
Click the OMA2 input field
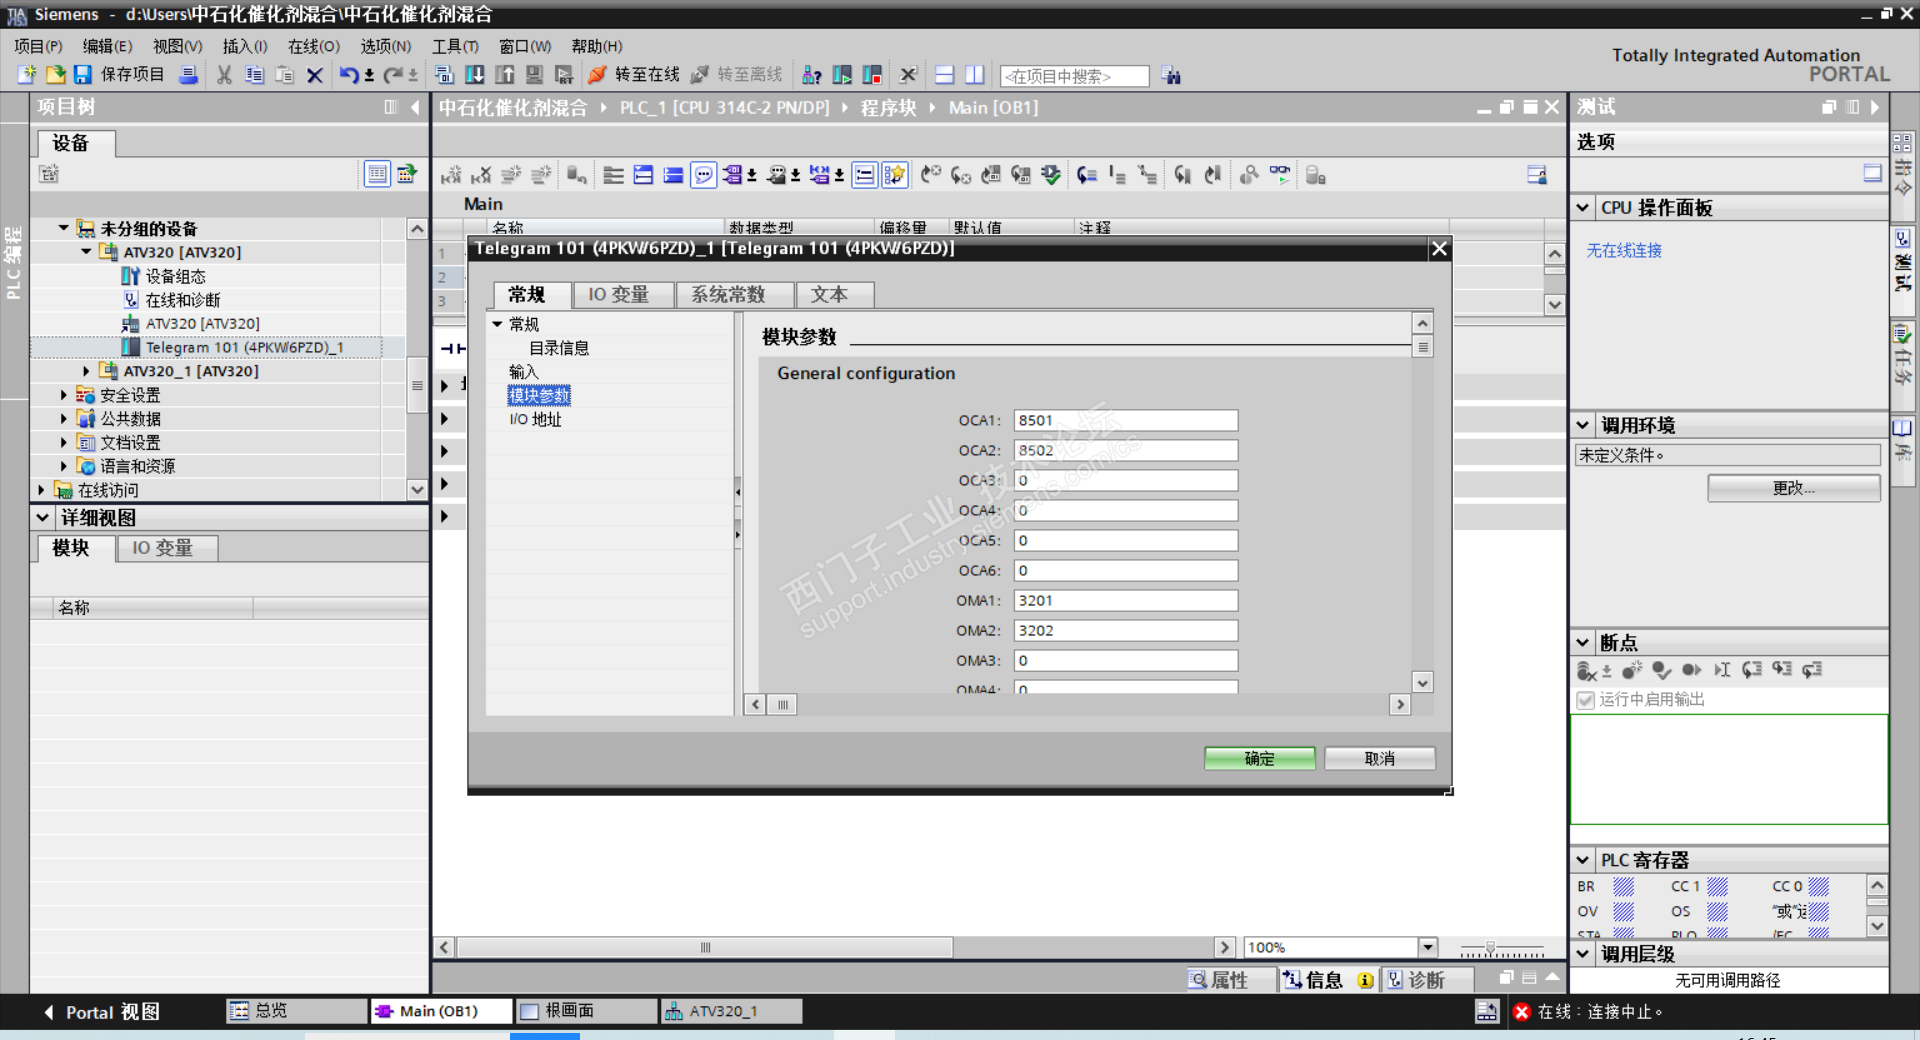click(1126, 631)
